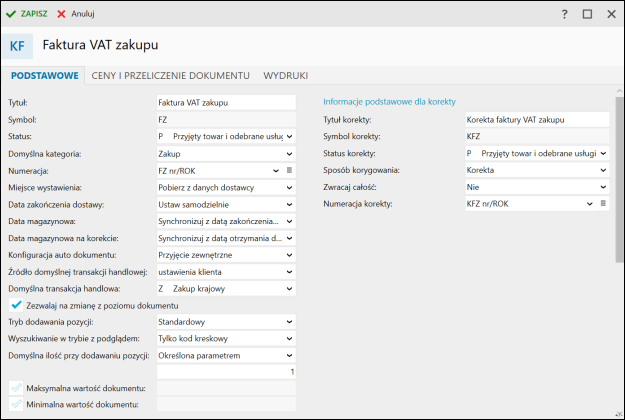Image resolution: width=625 pixels, height=420 pixels.
Task: Toggle 'Zezwalaj na zmianę z poziomu dokumentu'
Action: [15, 305]
